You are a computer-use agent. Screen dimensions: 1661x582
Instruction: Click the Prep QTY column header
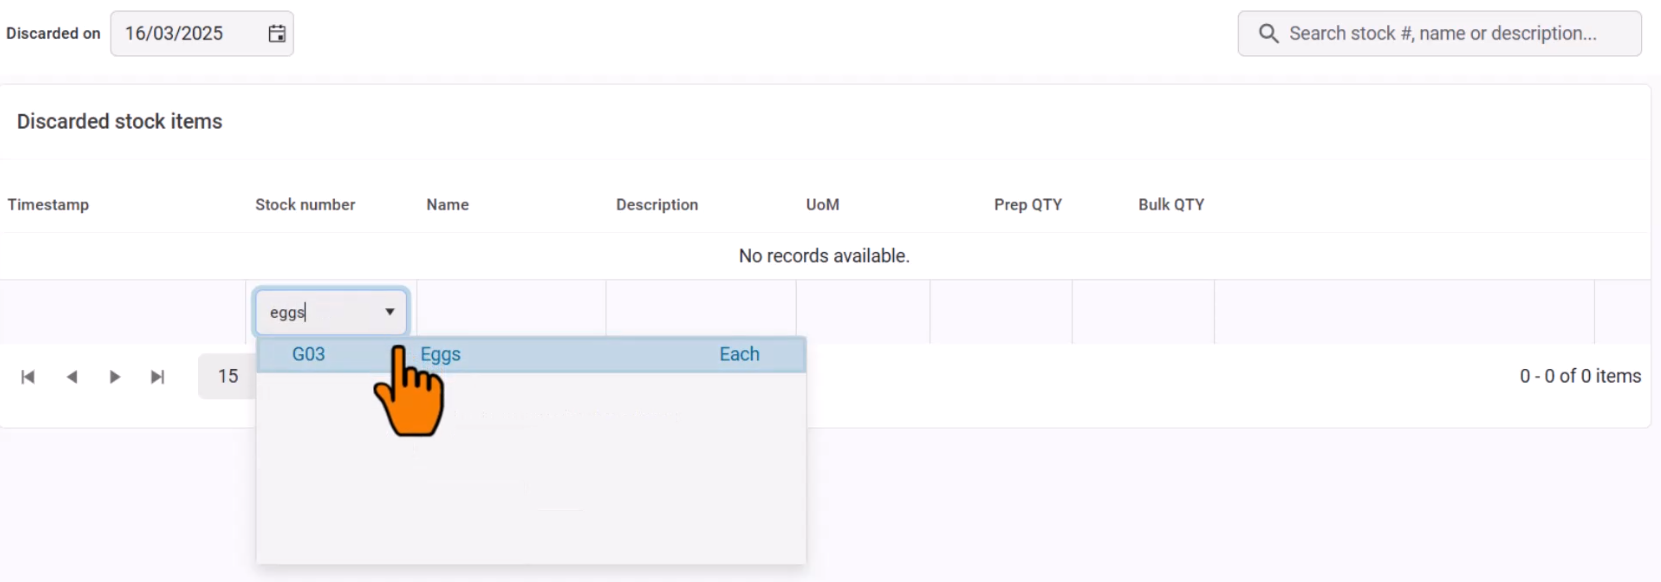coord(1027,205)
